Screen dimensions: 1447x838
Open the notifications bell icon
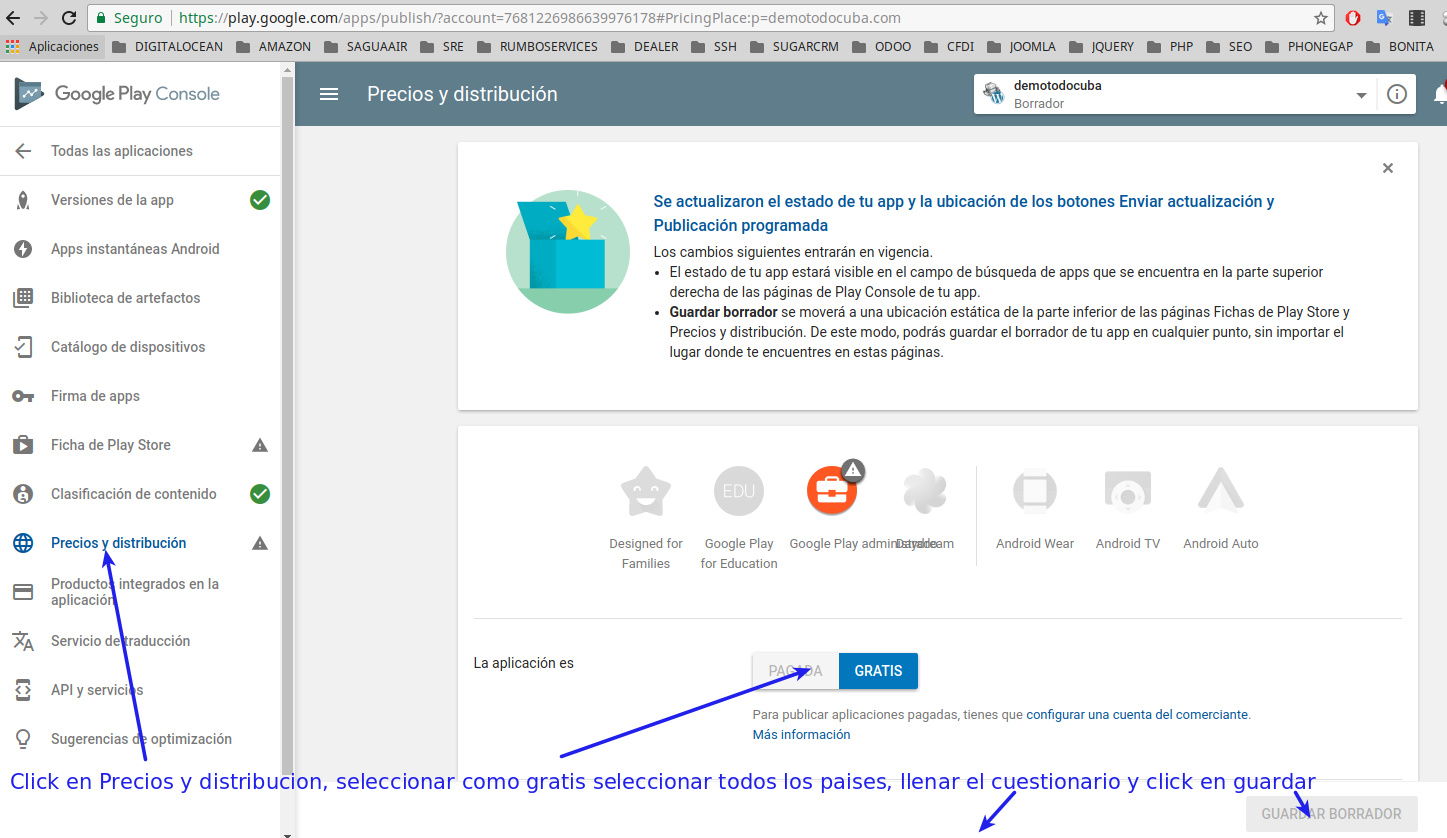1440,94
